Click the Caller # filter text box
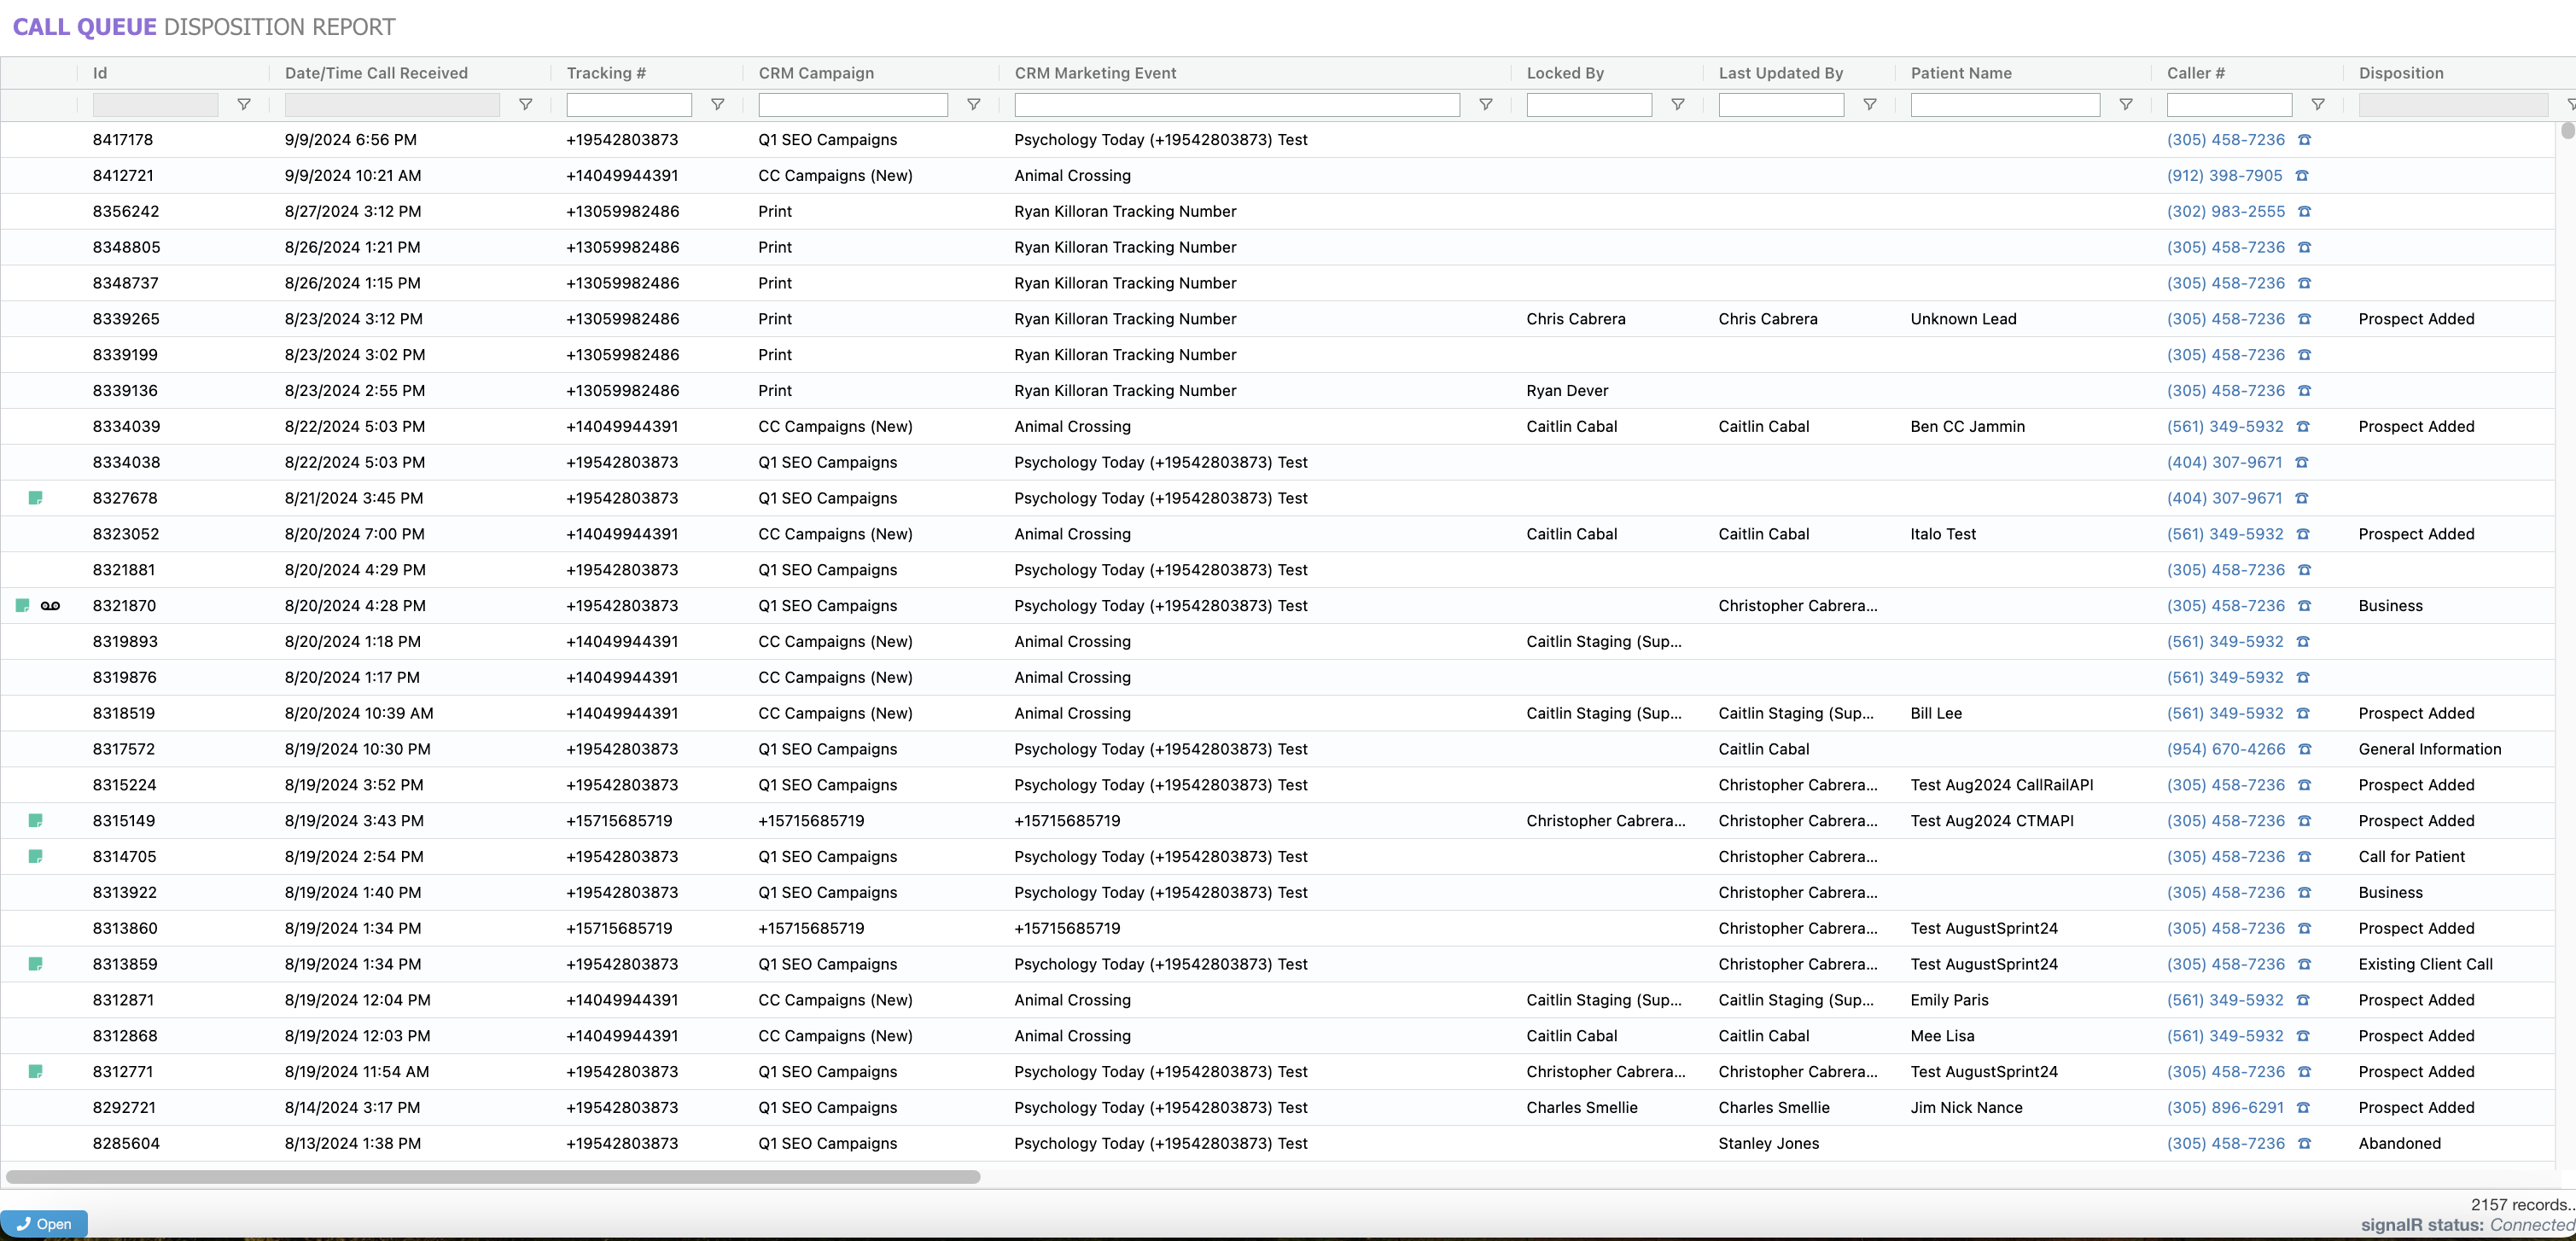 pyautogui.click(x=2228, y=104)
